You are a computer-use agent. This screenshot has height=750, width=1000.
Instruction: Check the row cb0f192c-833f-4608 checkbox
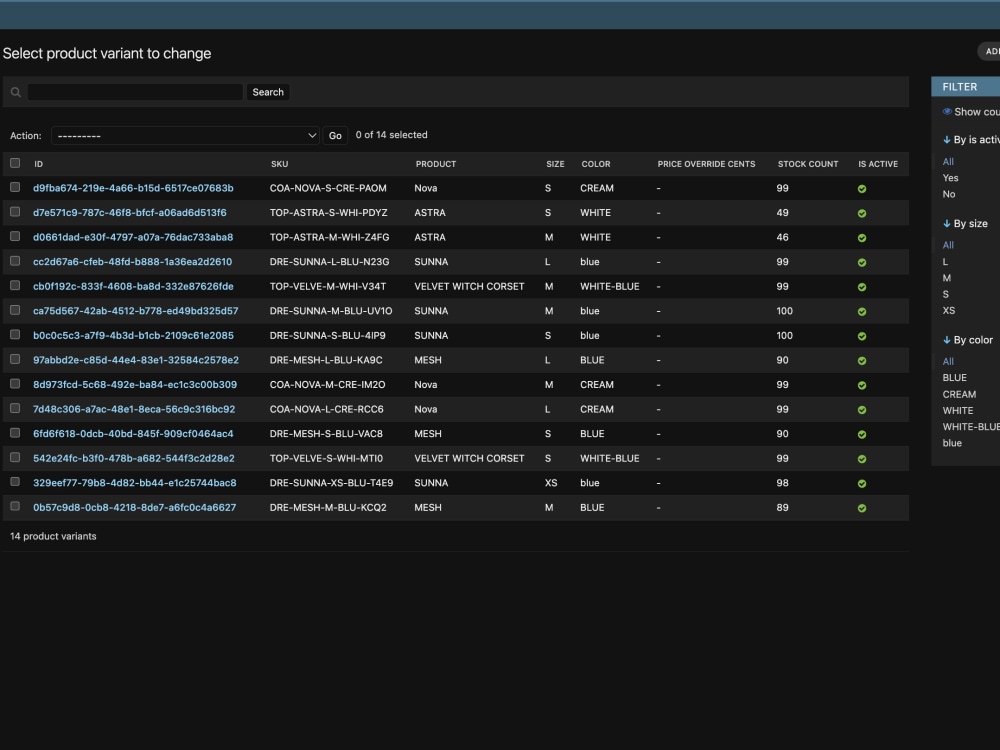click(15, 286)
